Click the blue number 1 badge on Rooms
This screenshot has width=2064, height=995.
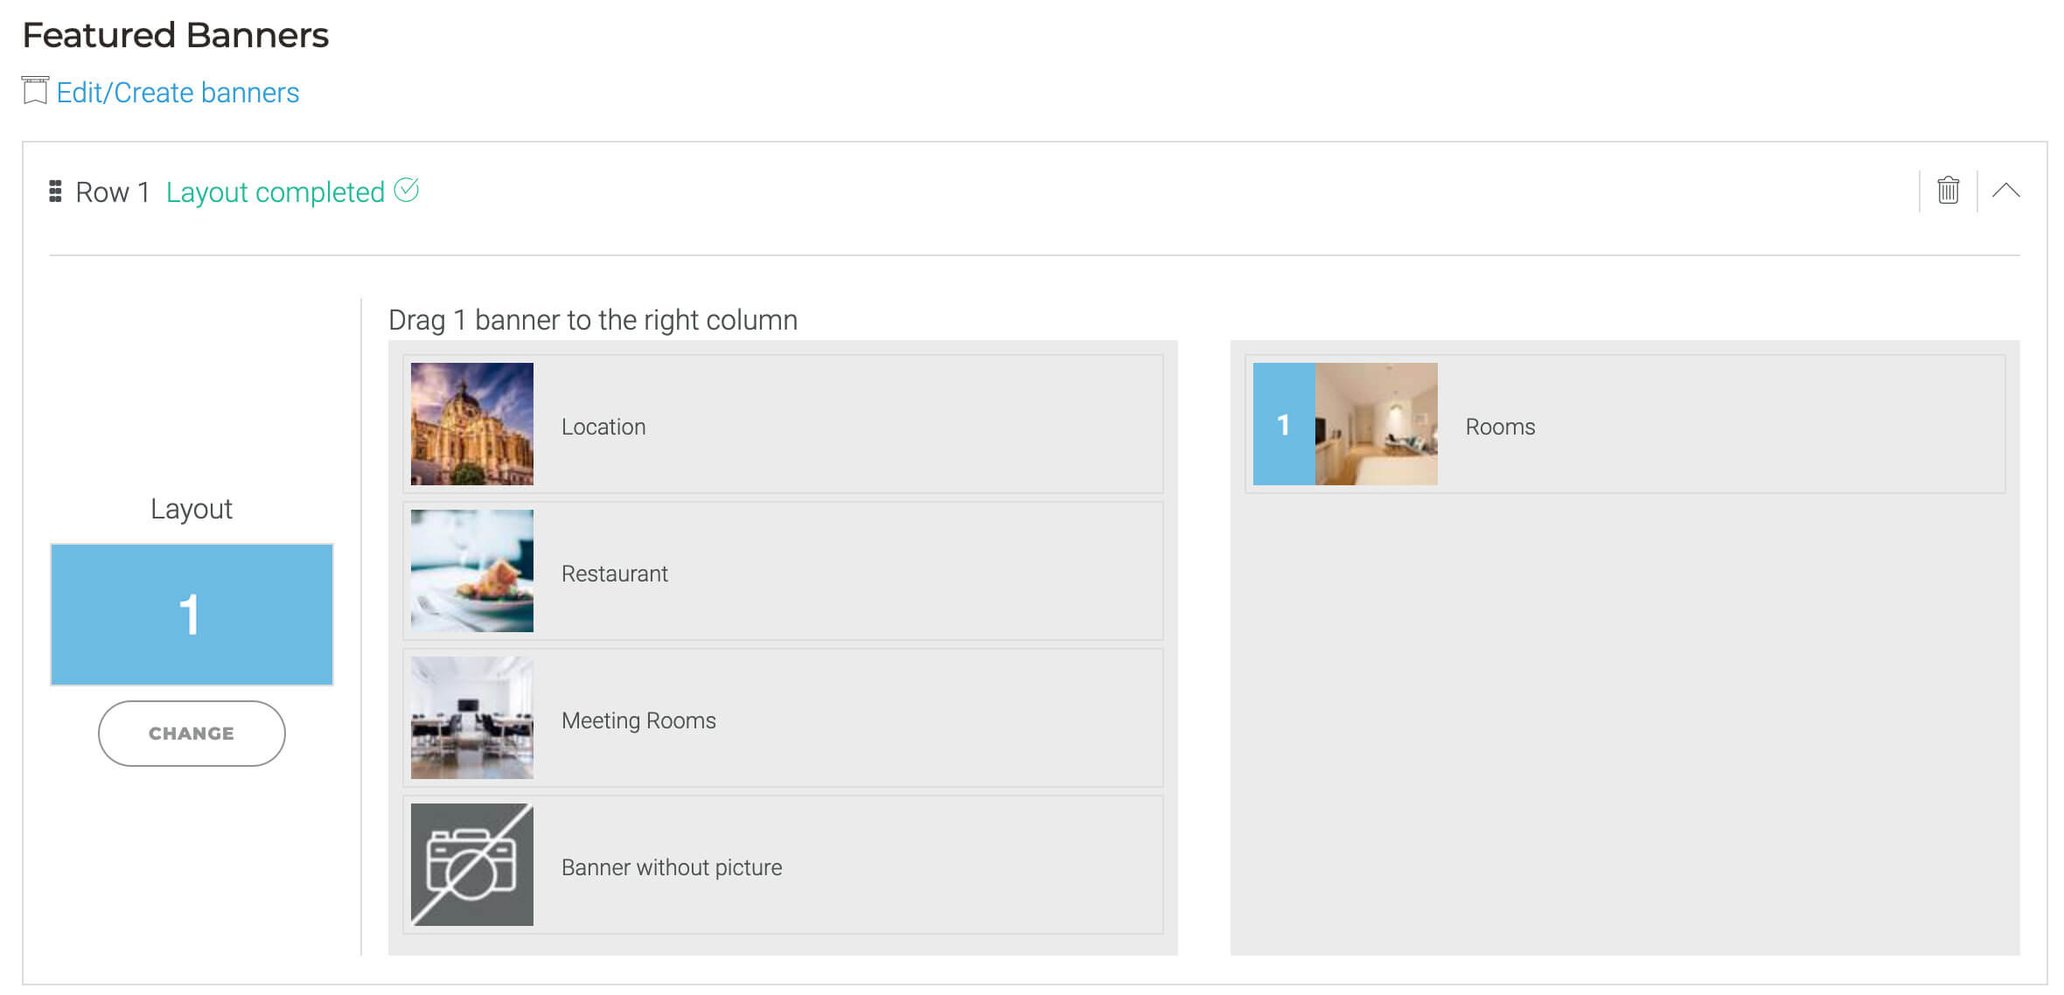pyautogui.click(x=1283, y=424)
